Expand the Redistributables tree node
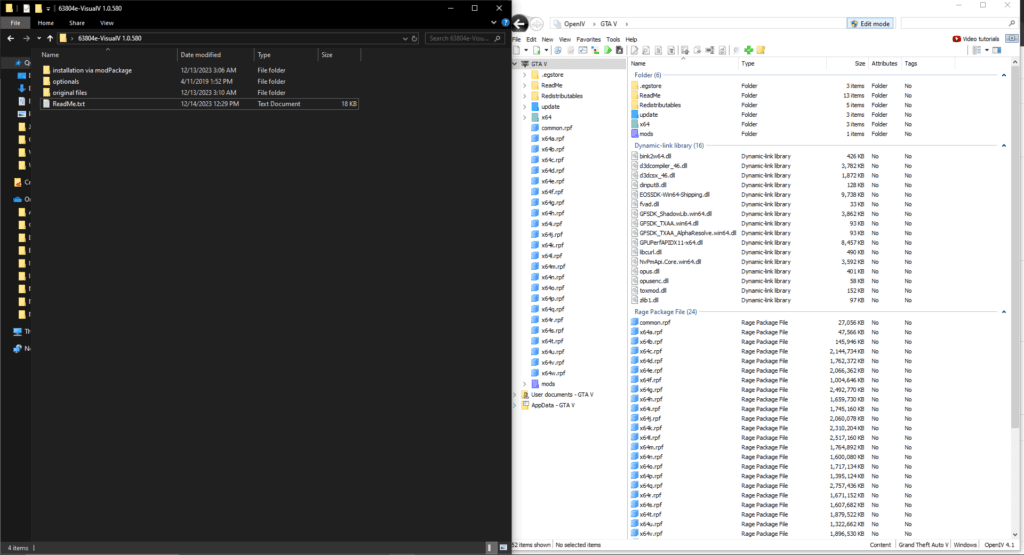The image size is (1024, 555). (523, 96)
